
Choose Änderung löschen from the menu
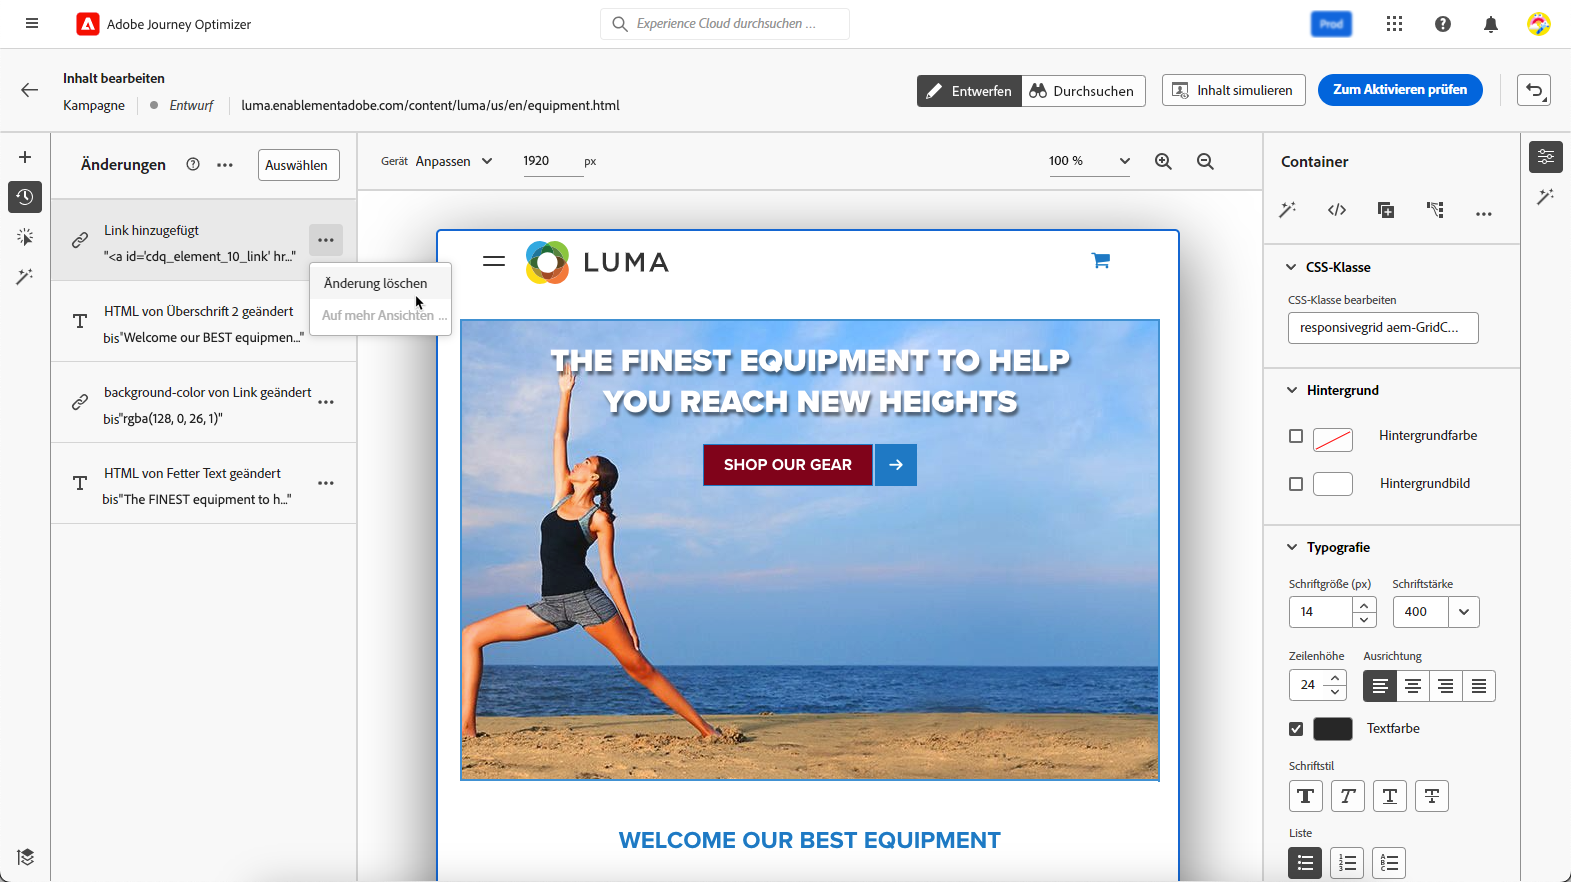click(x=380, y=283)
